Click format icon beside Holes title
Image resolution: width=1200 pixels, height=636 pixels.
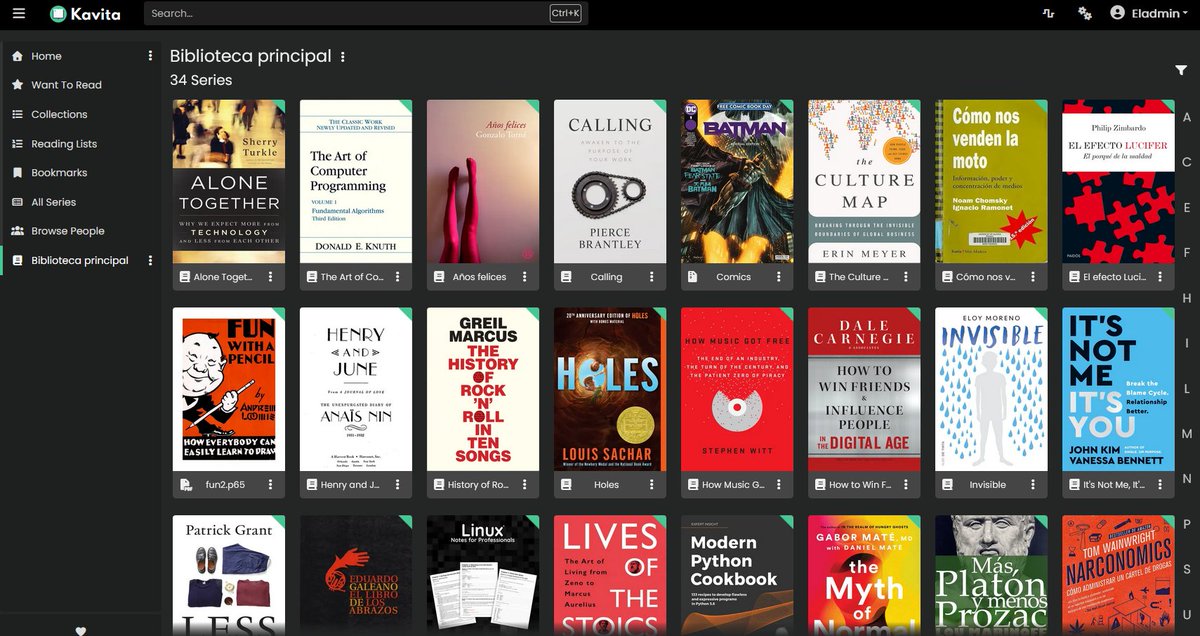click(x=566, y=485)
